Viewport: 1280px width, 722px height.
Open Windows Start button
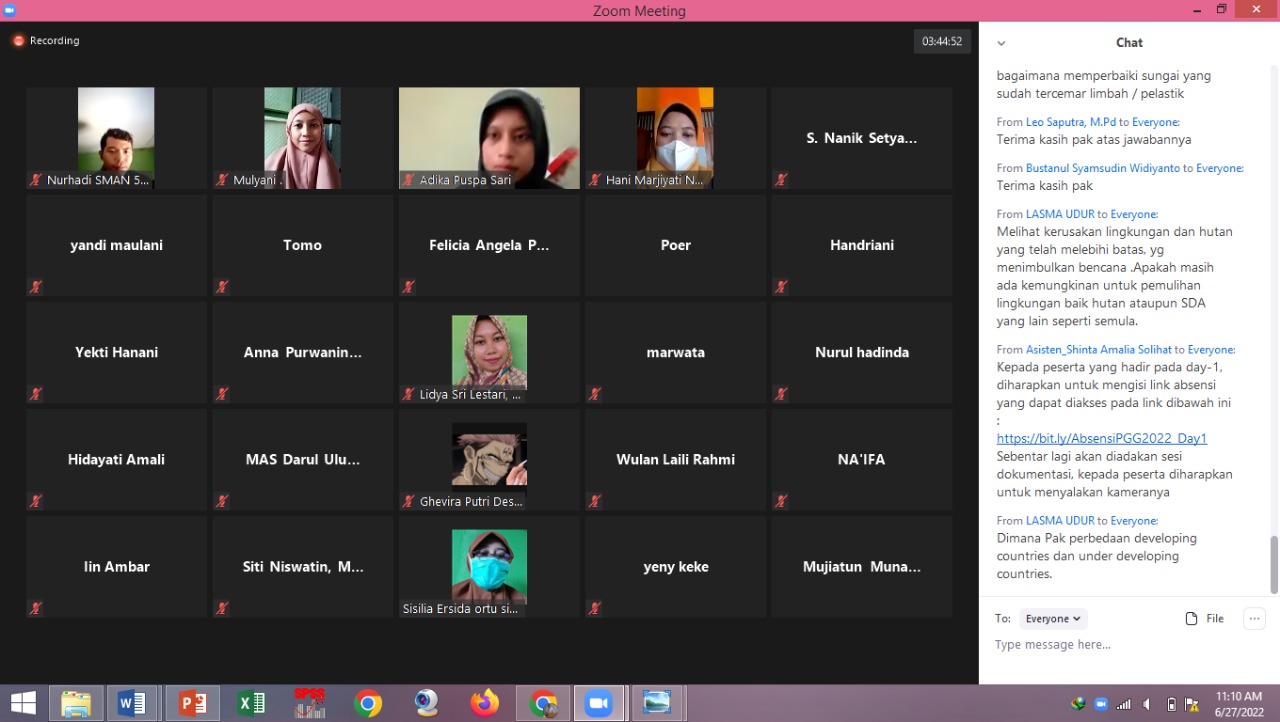(x=23, y=703)
